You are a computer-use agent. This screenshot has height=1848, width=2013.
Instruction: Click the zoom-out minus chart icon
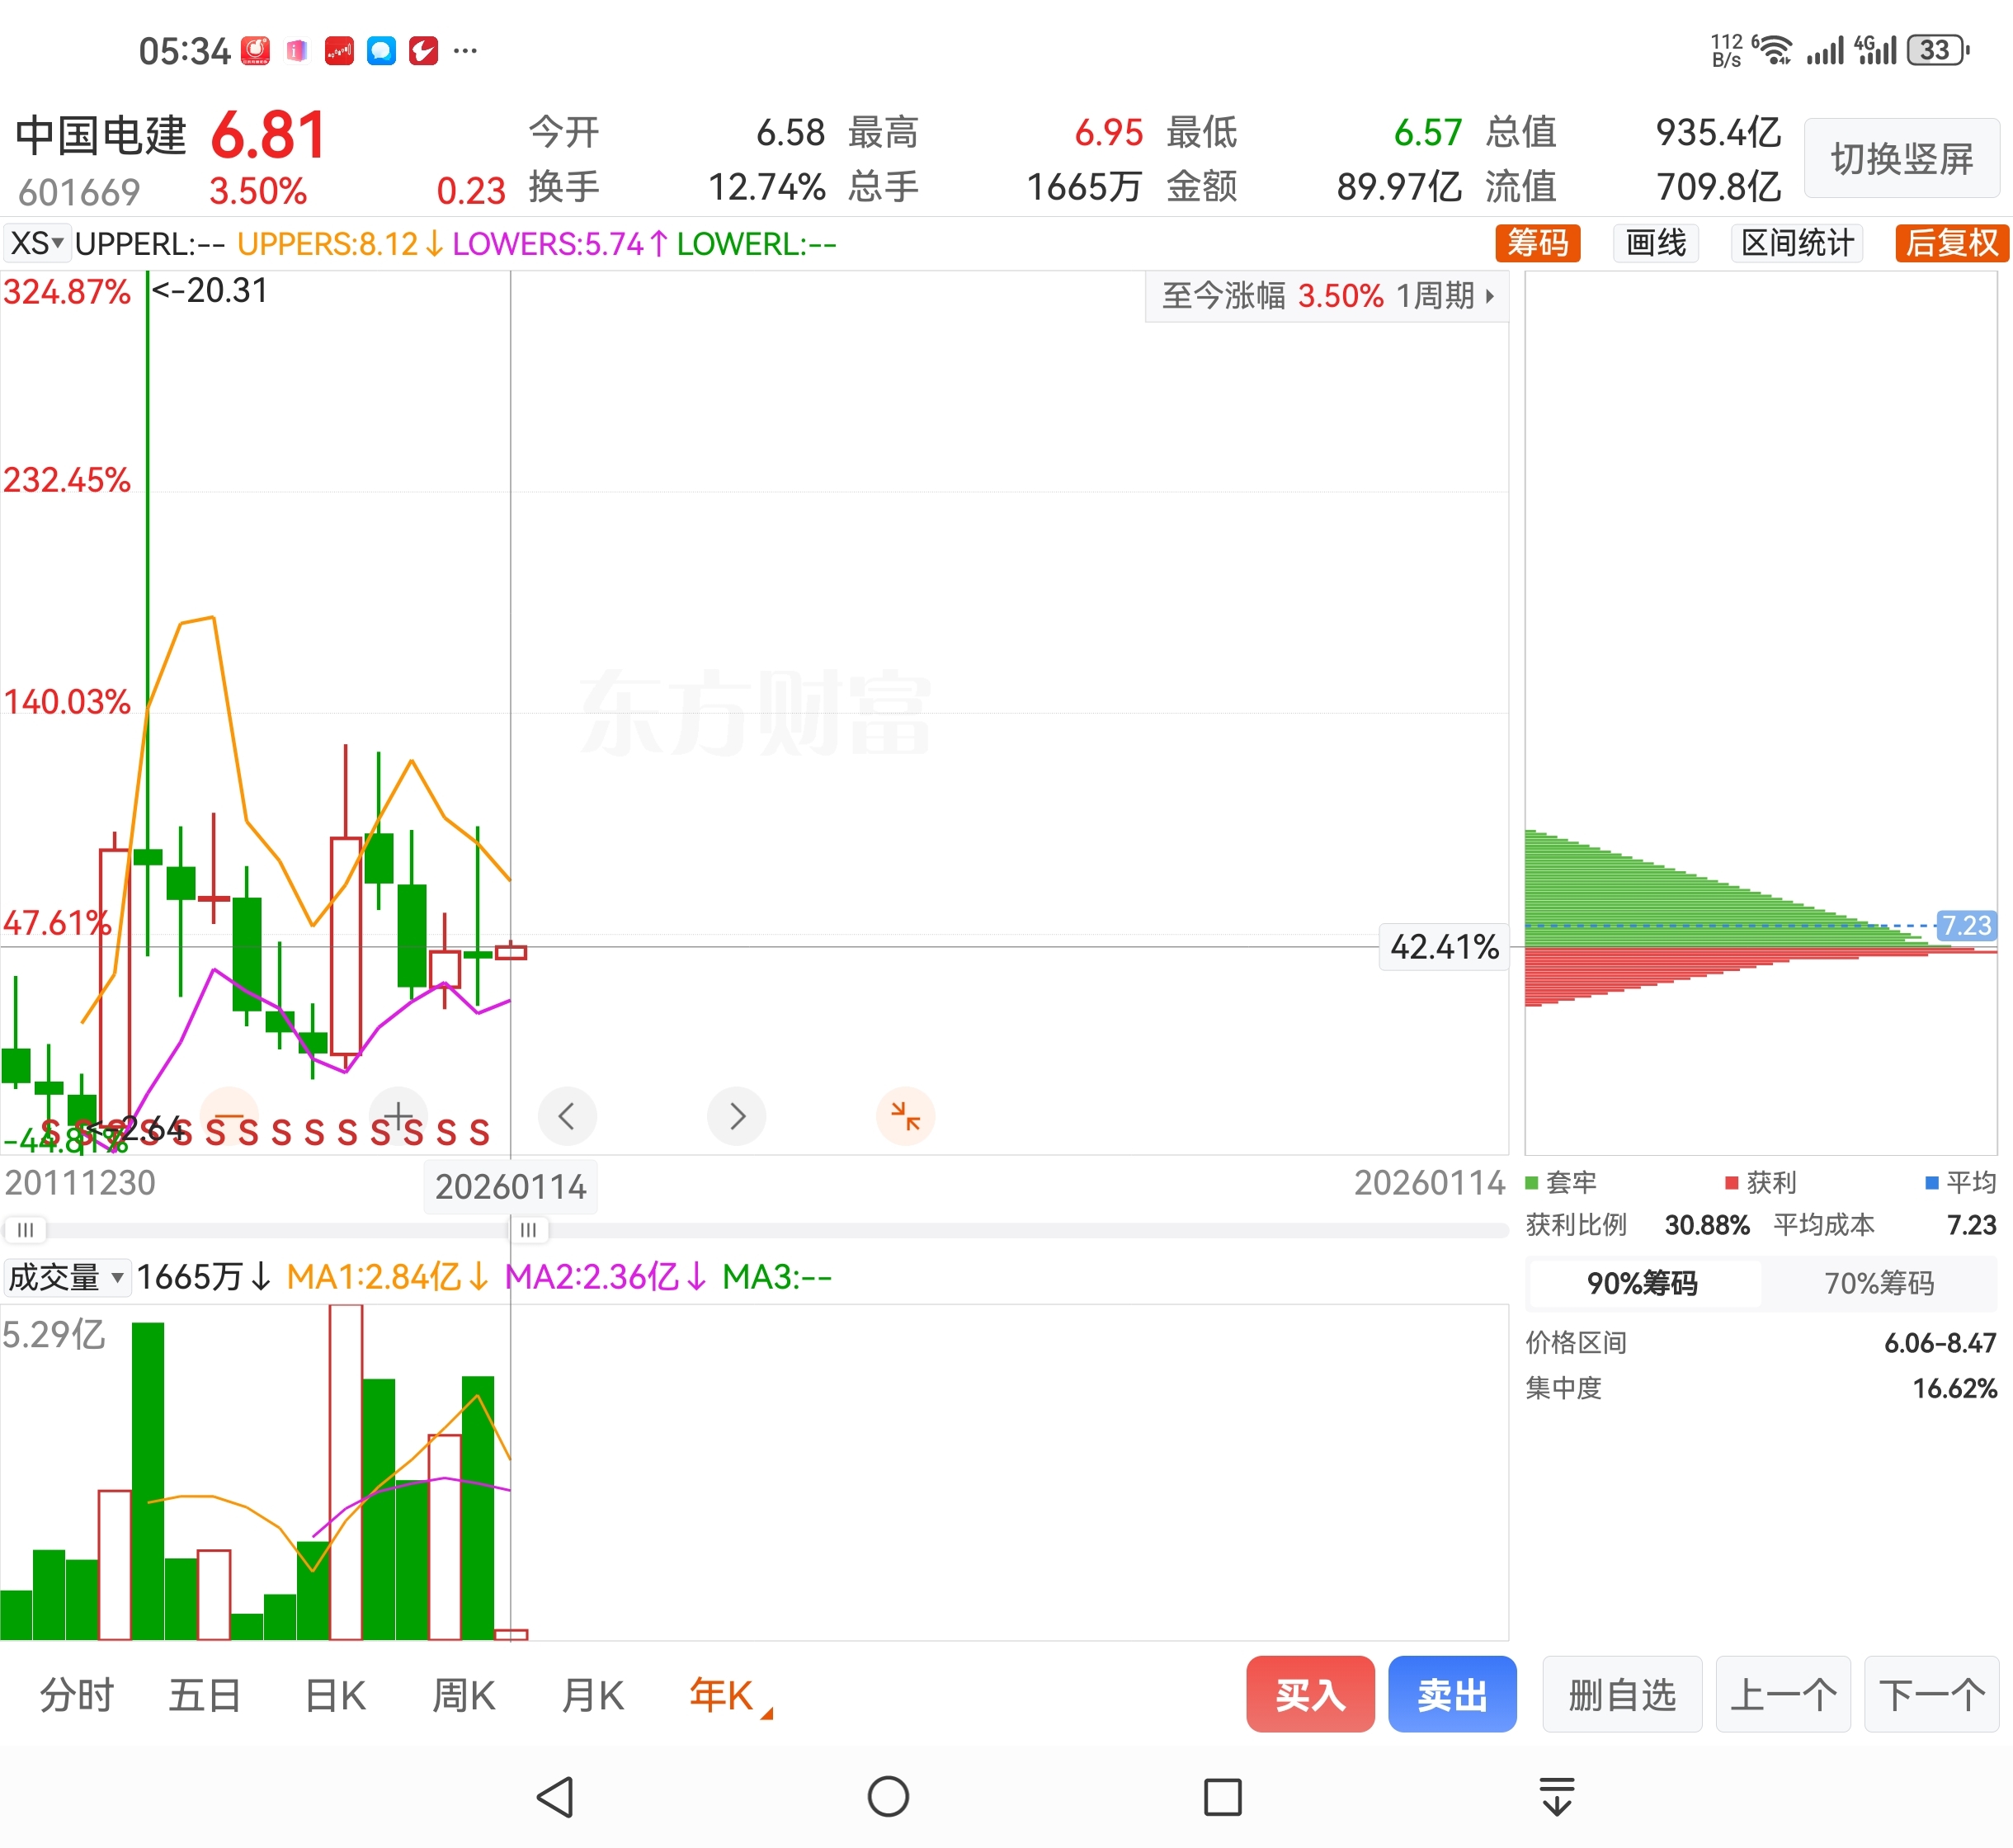click(x=229, y=1115)
